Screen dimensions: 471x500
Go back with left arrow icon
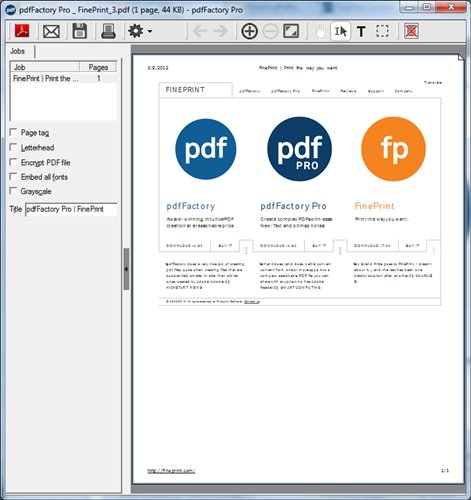(200, 31)
